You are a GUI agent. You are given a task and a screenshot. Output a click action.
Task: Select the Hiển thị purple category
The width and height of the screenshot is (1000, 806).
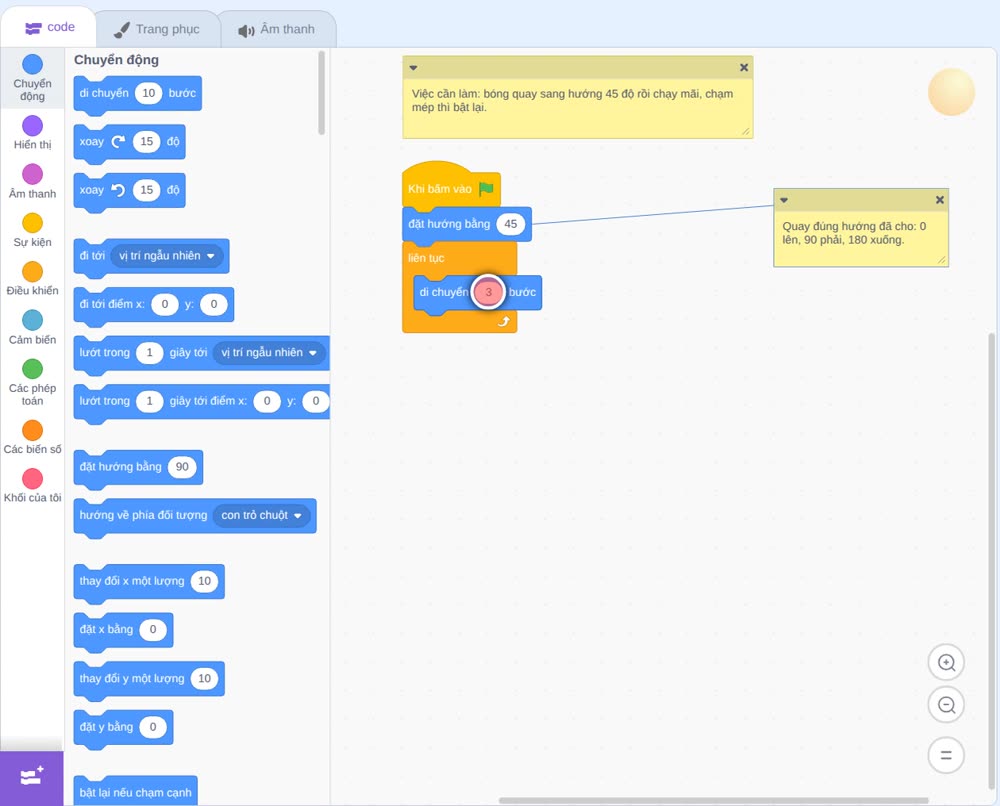pos(33,126)
